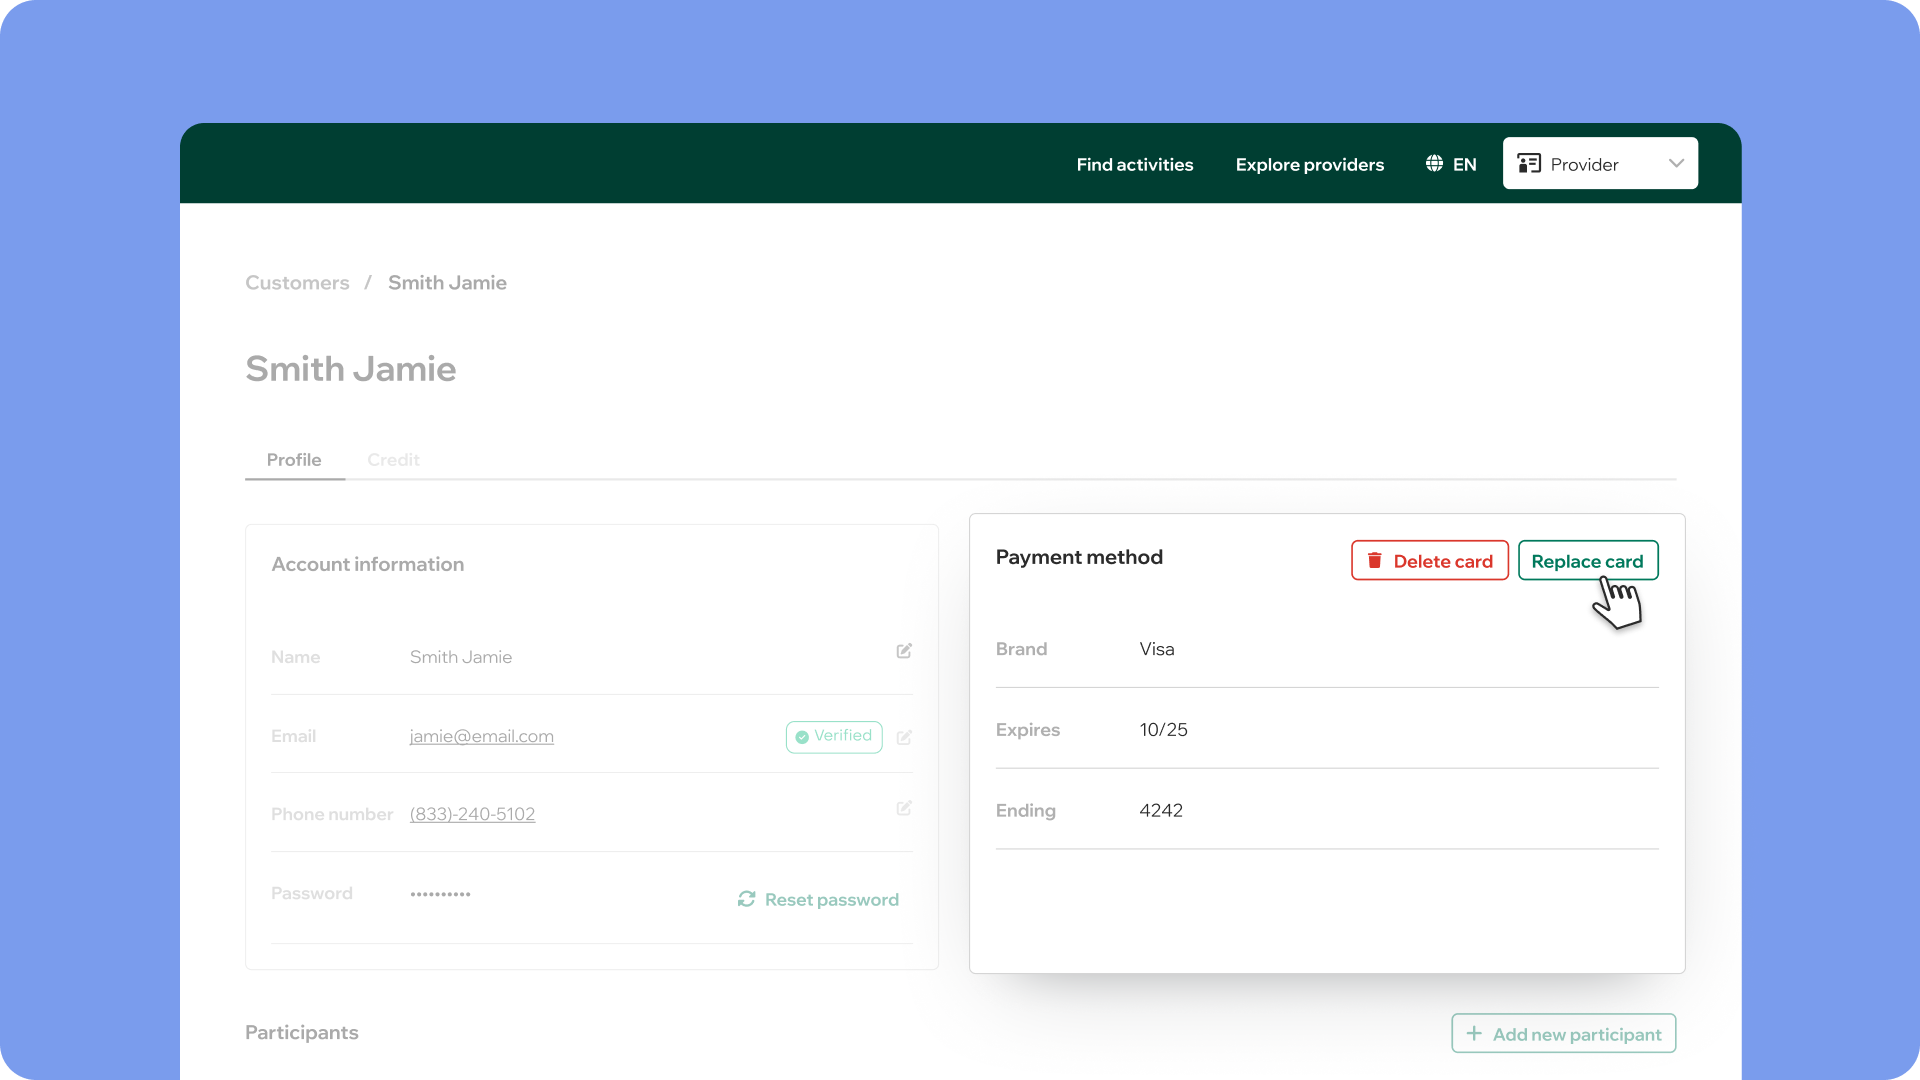The width and height of the screenshot is (1920, 1080).
Task: Click the Verified email badge
Action: pyautogui.click(x=834, y=736)
